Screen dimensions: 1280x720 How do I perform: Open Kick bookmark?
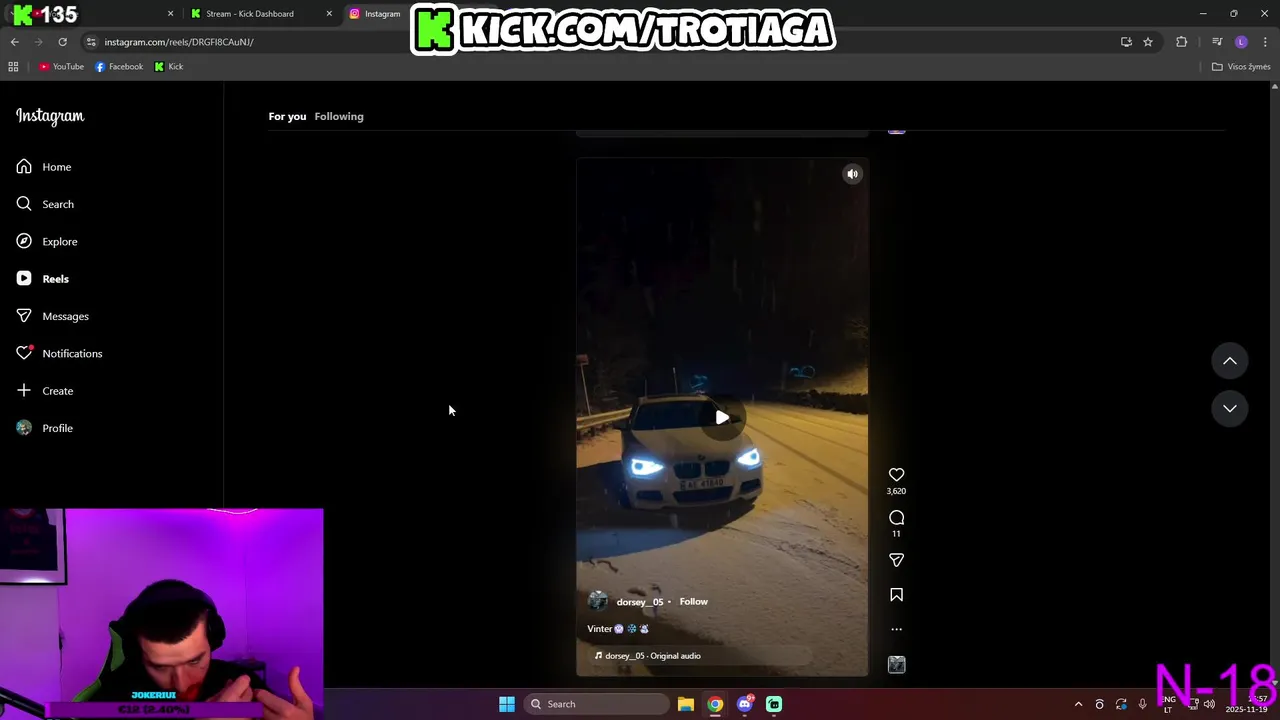point(169,67)
